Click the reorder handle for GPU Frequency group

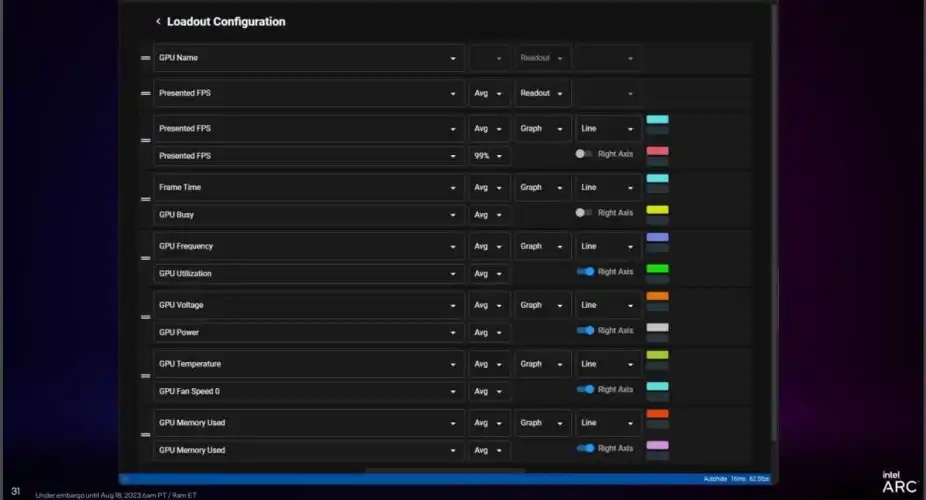(x=145, y=259)
